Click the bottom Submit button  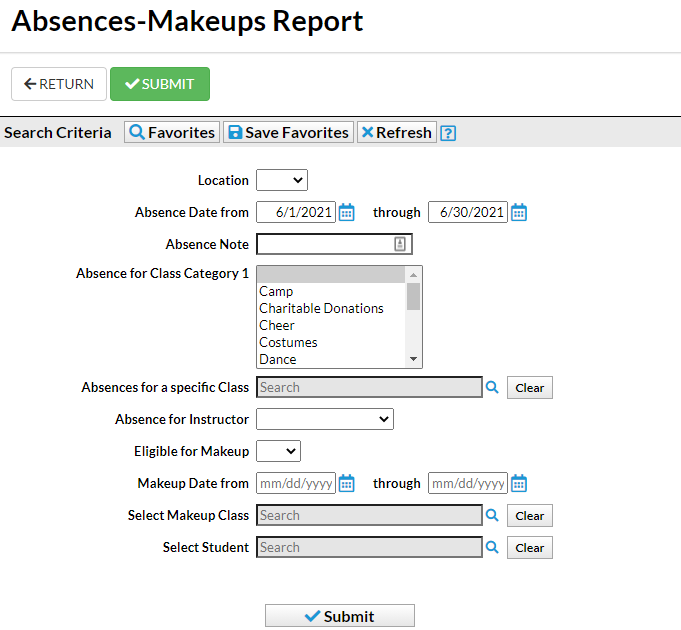tap(340, 616)
